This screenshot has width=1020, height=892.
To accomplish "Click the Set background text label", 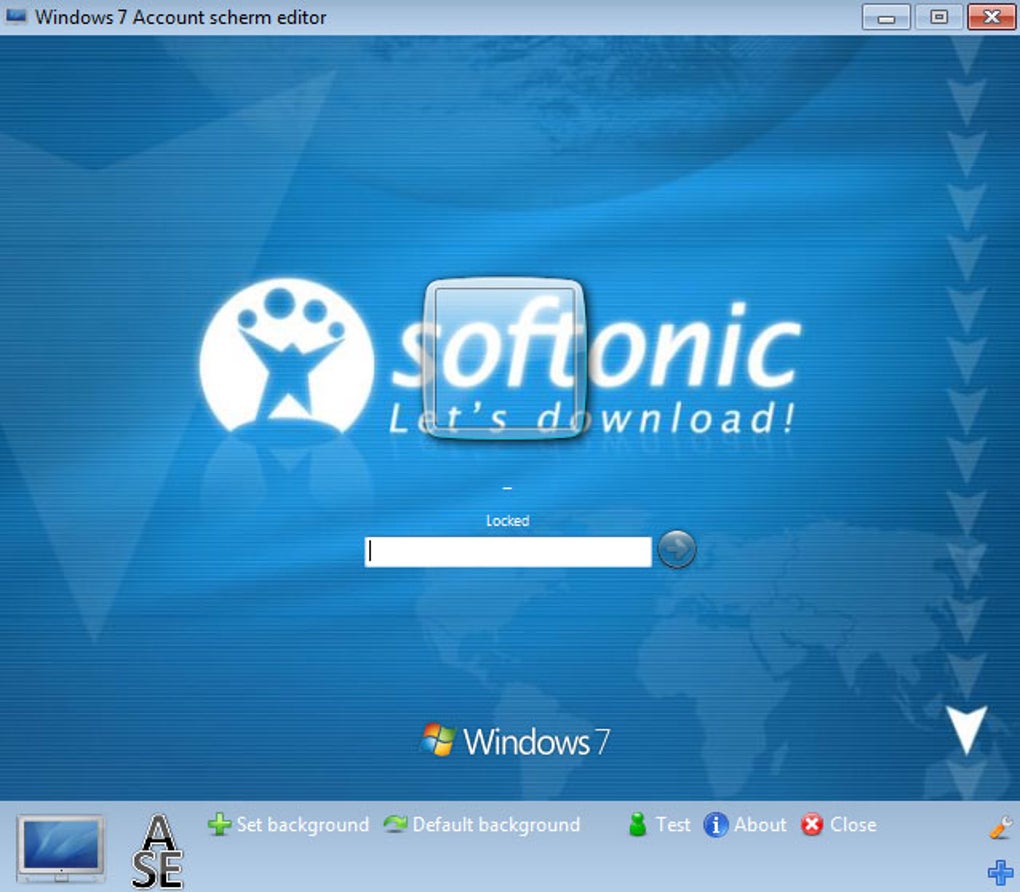I will pyautogui.click(x=301, y=825).
